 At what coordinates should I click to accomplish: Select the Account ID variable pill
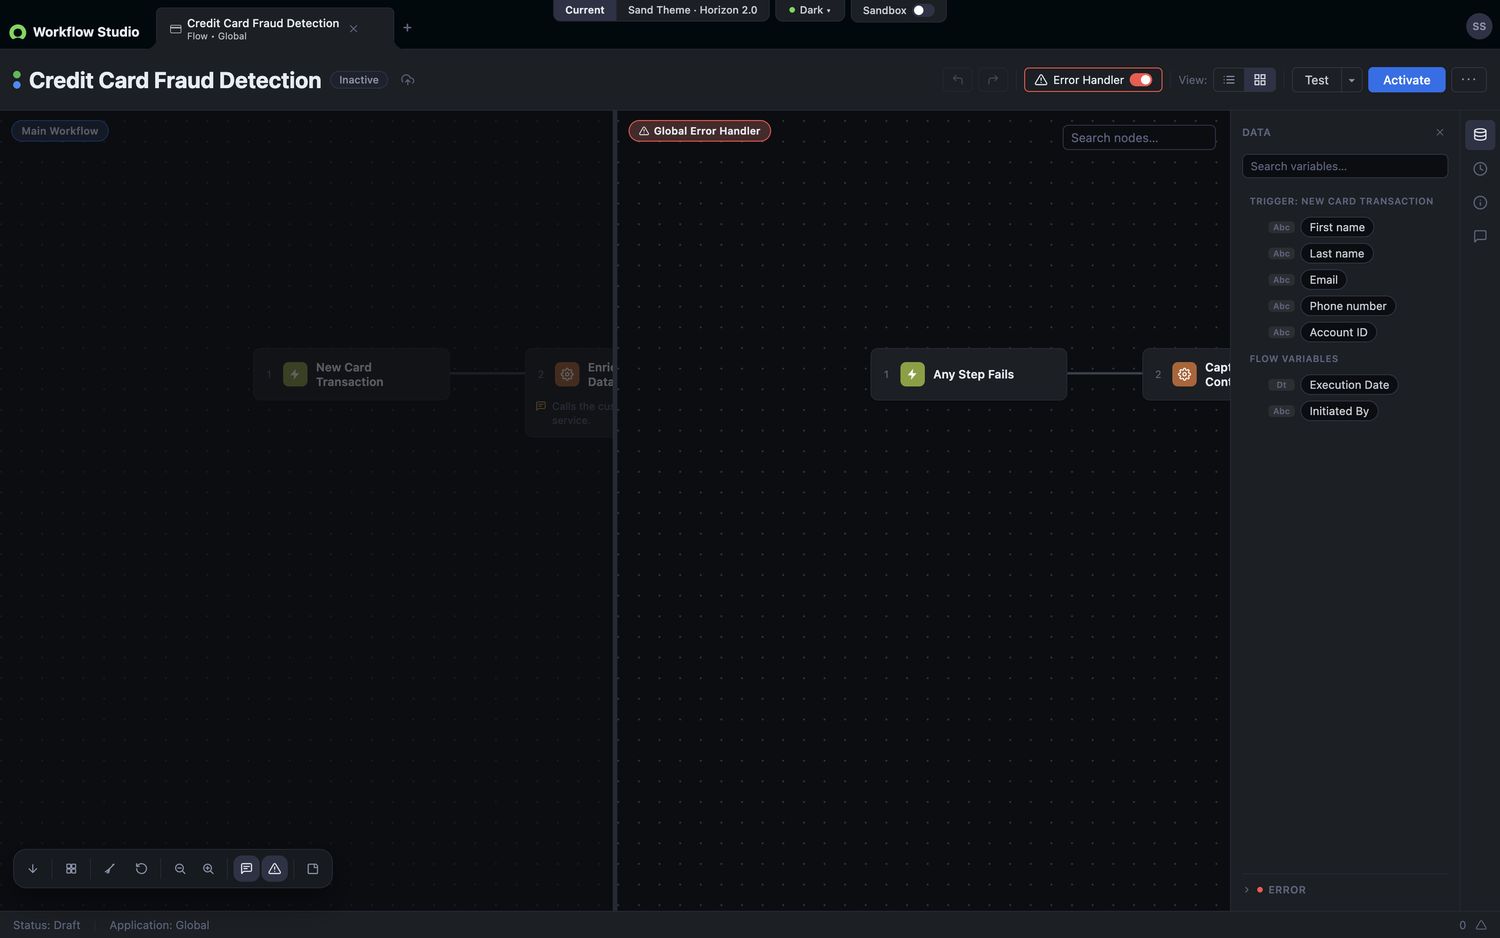coord(1338,332)
